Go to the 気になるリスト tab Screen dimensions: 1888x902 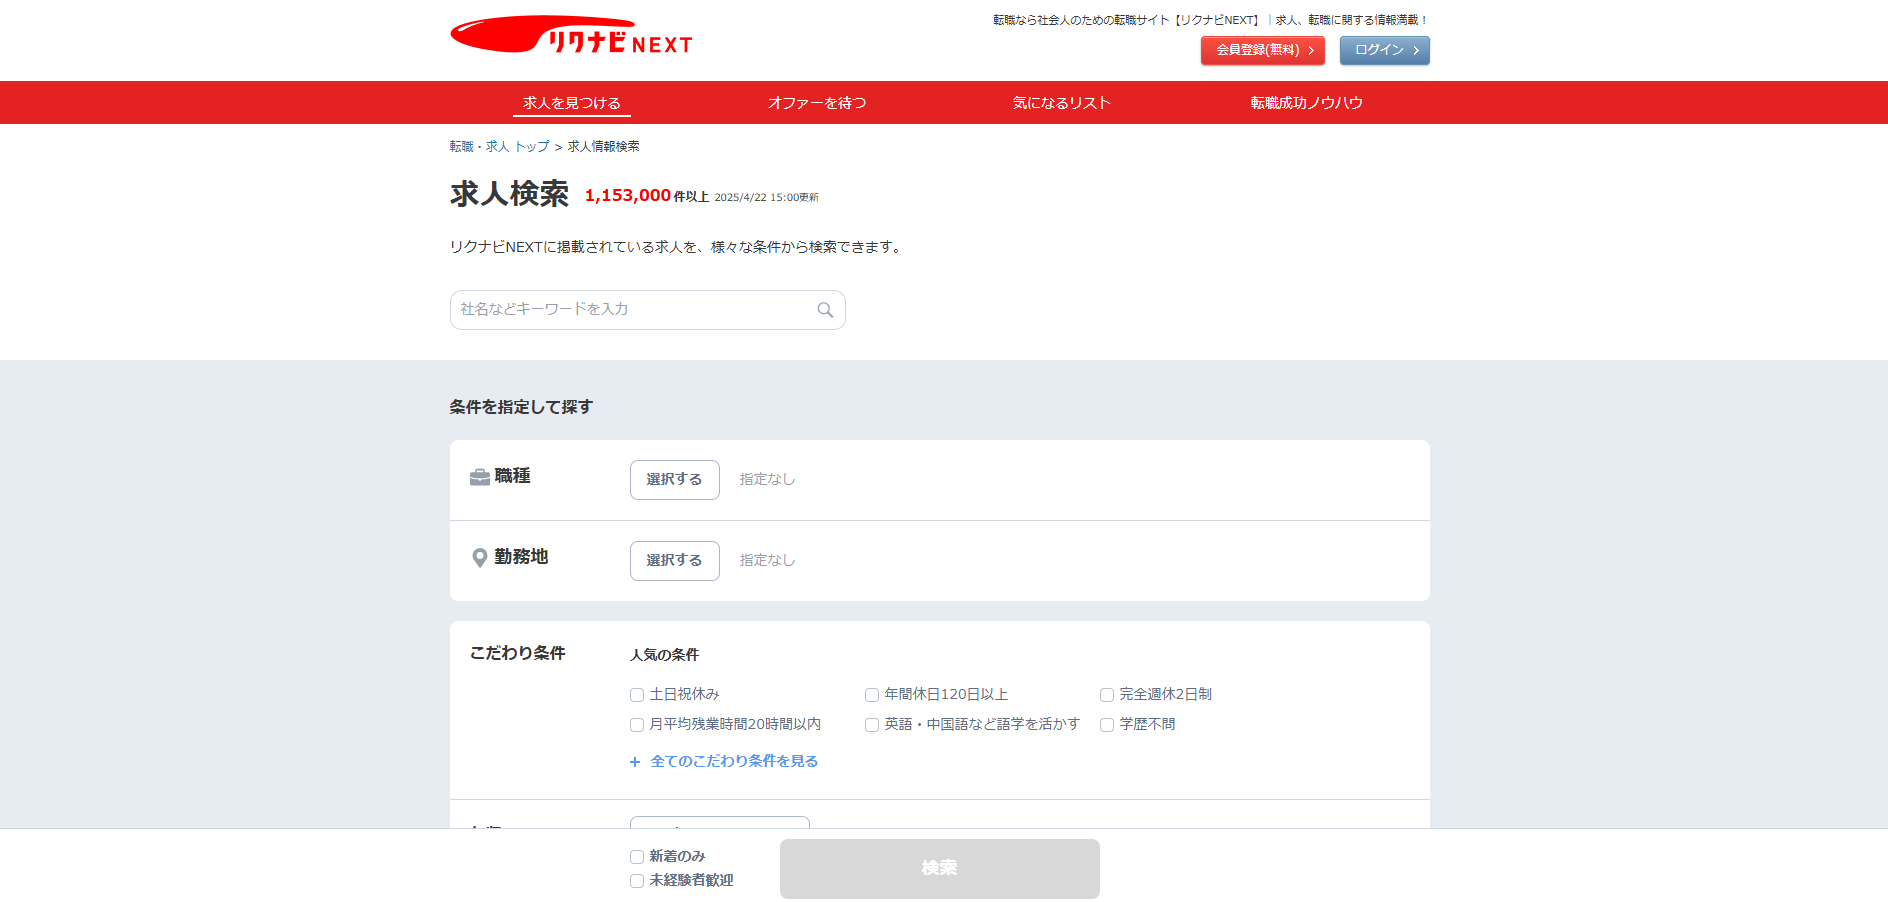point(1061,103)
